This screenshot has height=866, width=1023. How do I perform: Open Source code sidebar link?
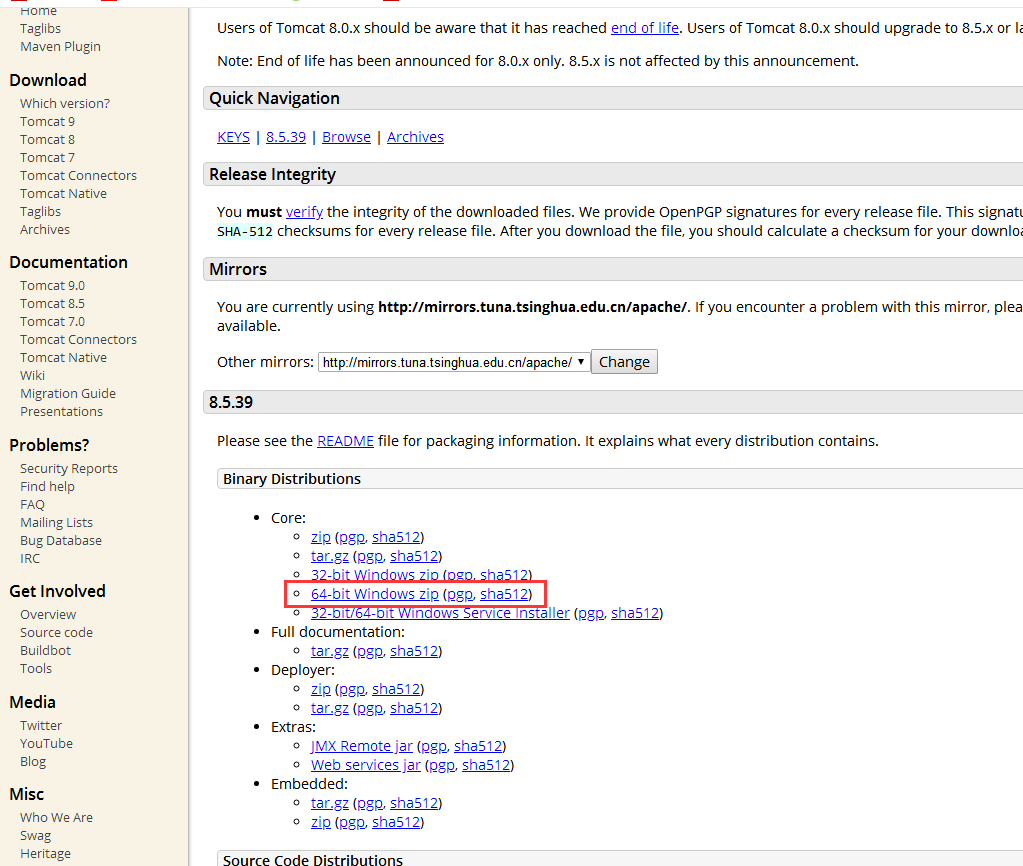pos(56,633)
